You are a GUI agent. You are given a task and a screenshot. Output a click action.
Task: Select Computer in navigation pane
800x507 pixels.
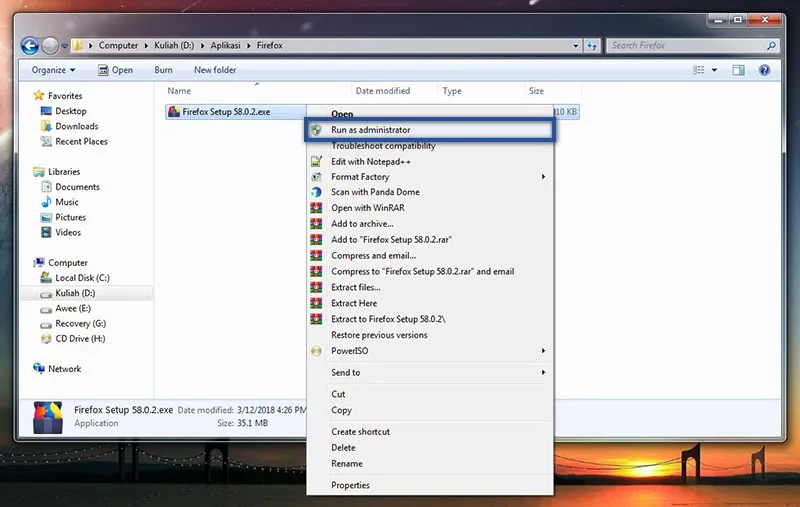(60, 263)
